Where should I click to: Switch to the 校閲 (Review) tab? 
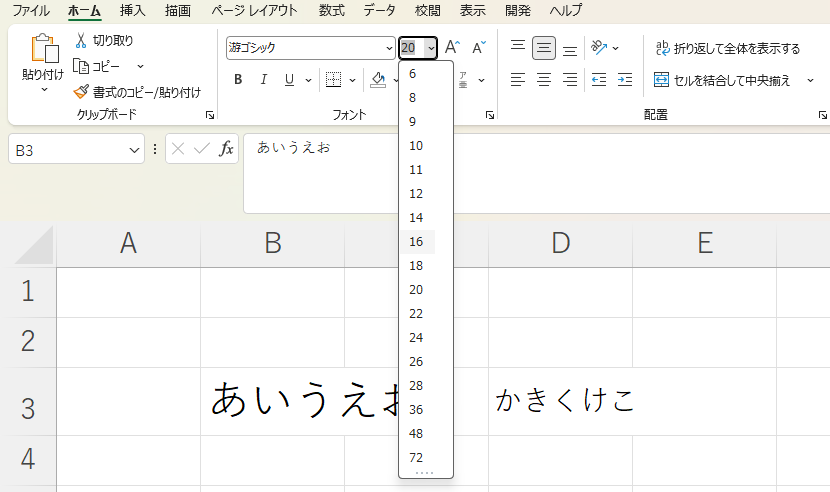click(428, 11)
